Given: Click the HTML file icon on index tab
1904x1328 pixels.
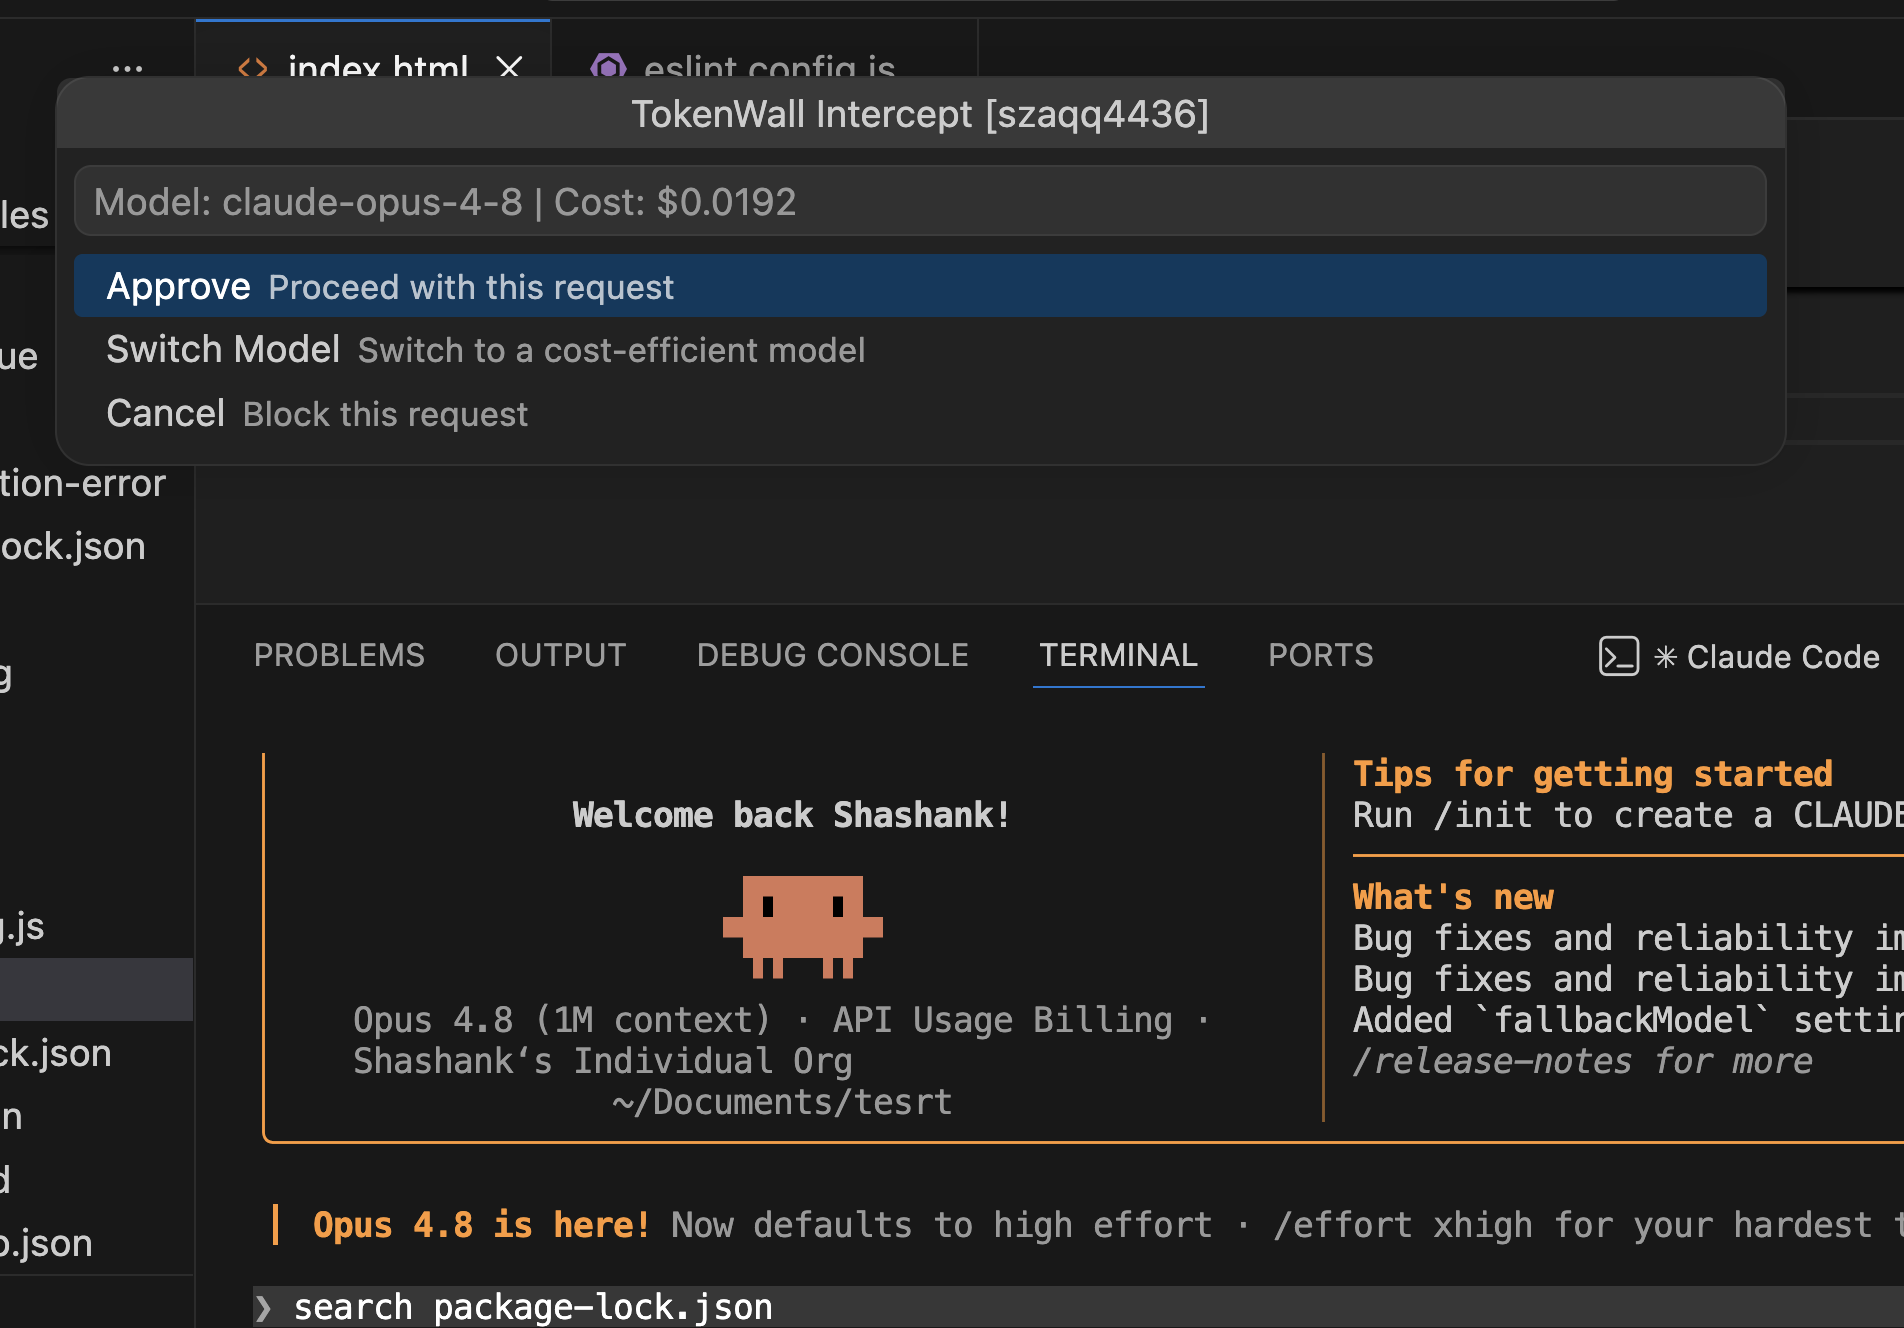Looking at the screenshot, I should pyautogui.click(x=253, y=68).
